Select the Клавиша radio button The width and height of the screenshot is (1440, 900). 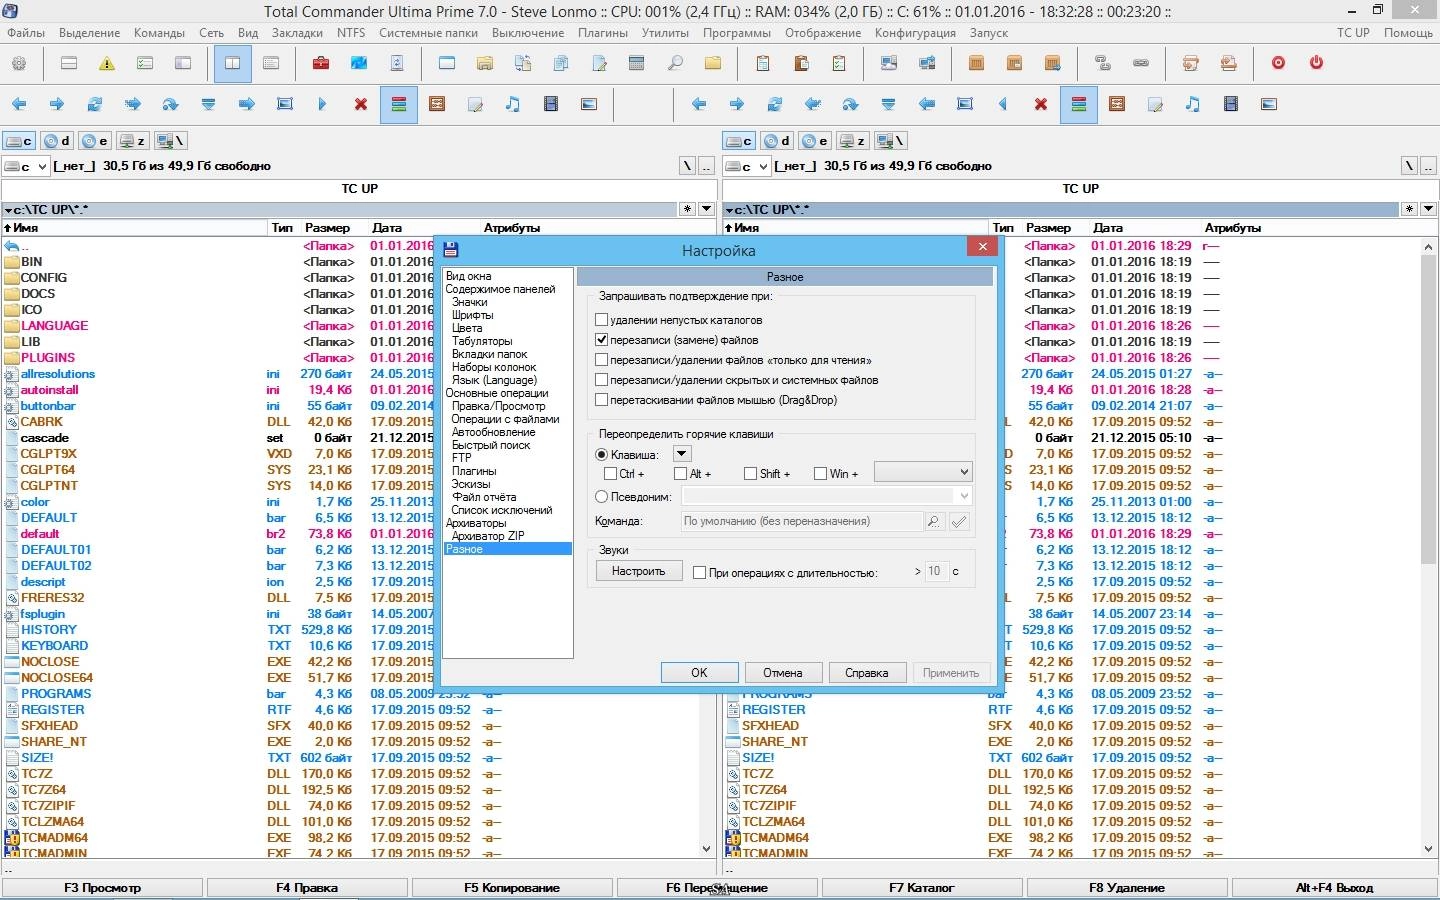point(601,455)
